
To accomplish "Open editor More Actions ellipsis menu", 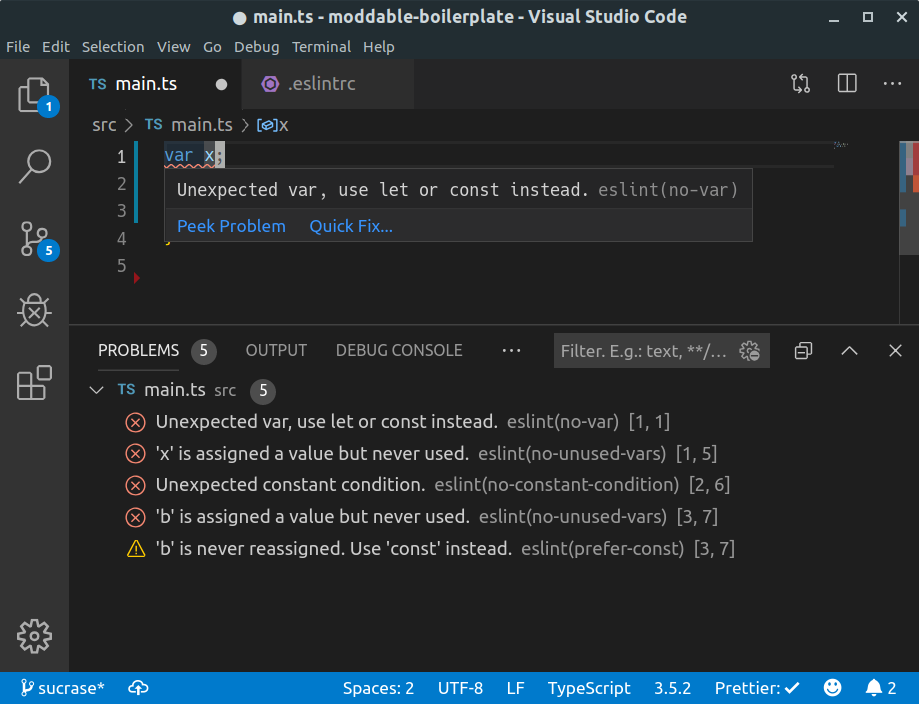I will coord(892,84).
